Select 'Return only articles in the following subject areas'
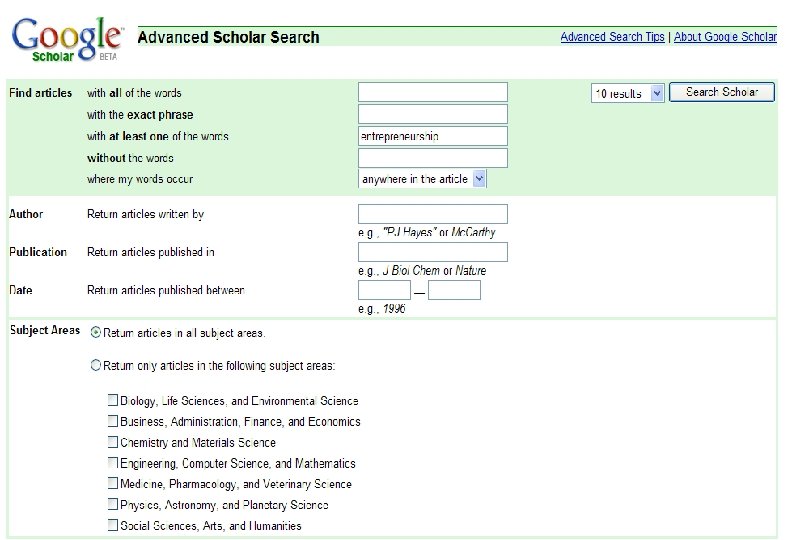792x540 pixels. (x=96, y=365)
